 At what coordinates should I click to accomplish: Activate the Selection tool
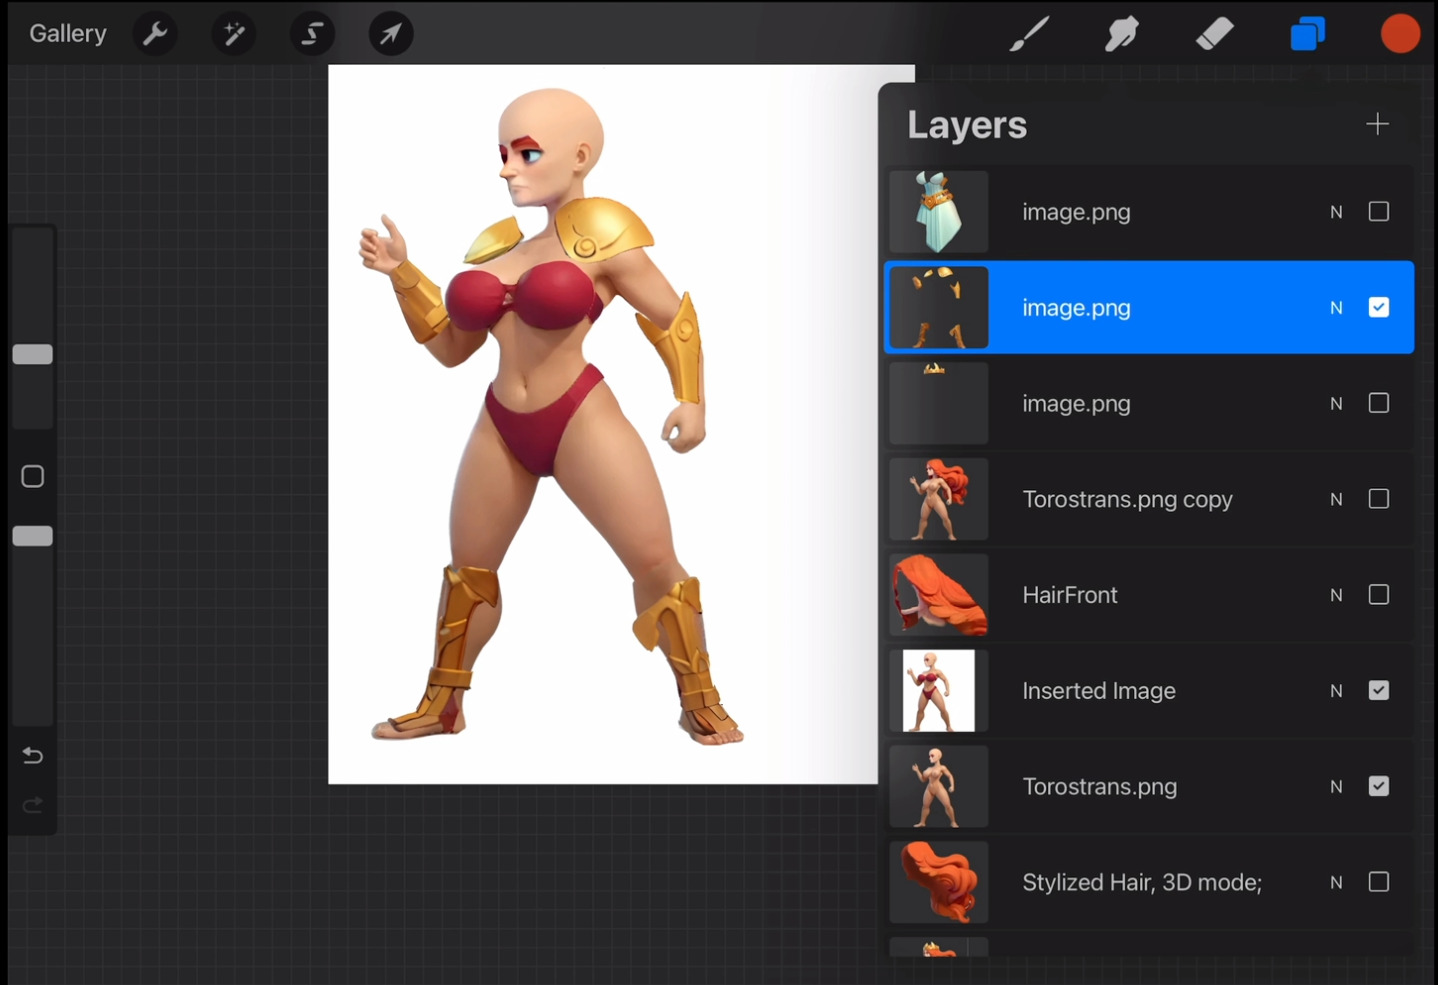point(312,33)
